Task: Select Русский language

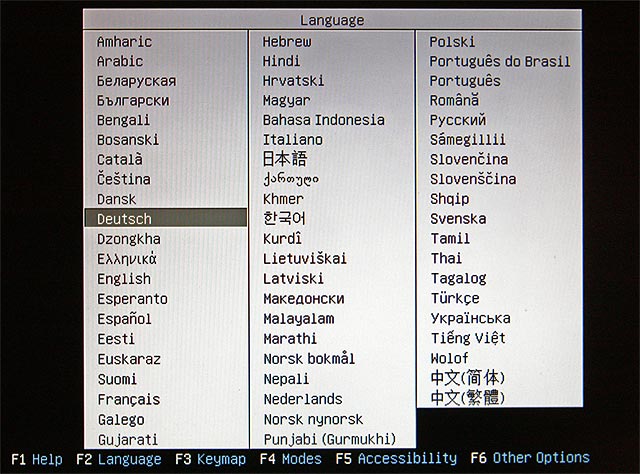Action: tap(458, 120)
